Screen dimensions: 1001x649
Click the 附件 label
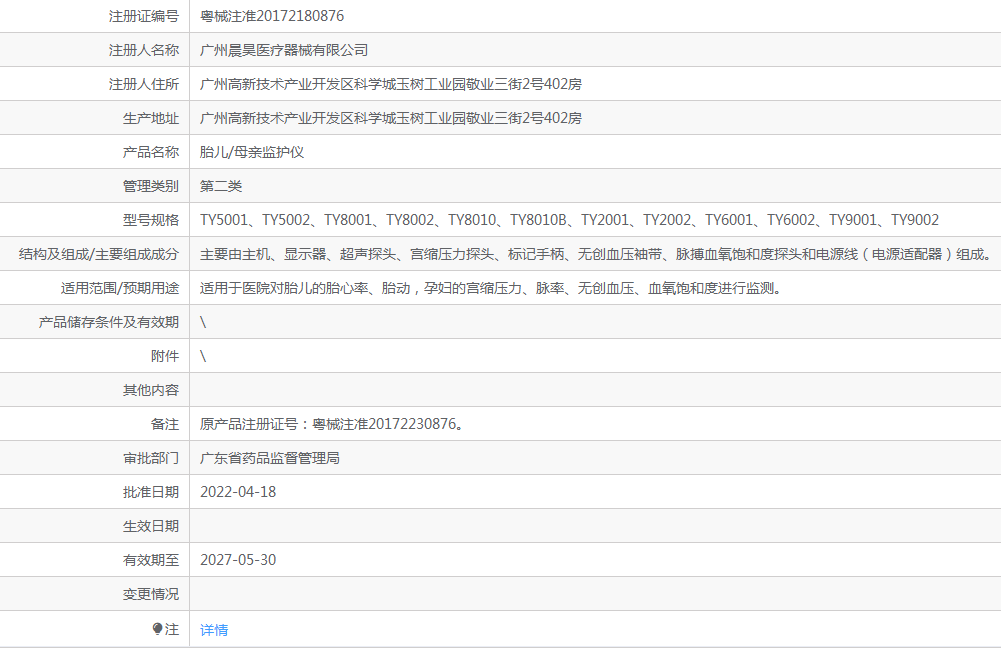165,356
